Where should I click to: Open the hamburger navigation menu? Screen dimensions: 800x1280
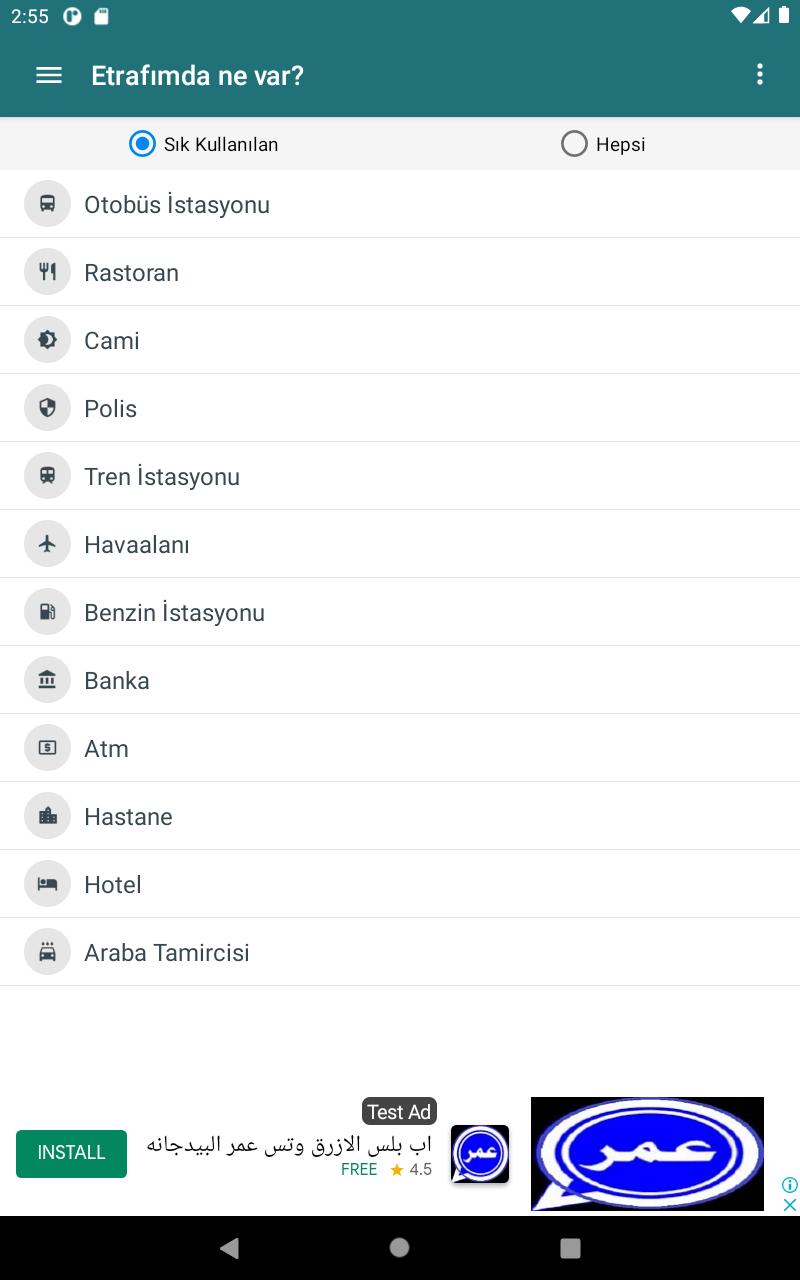click(x=49, y=75)
